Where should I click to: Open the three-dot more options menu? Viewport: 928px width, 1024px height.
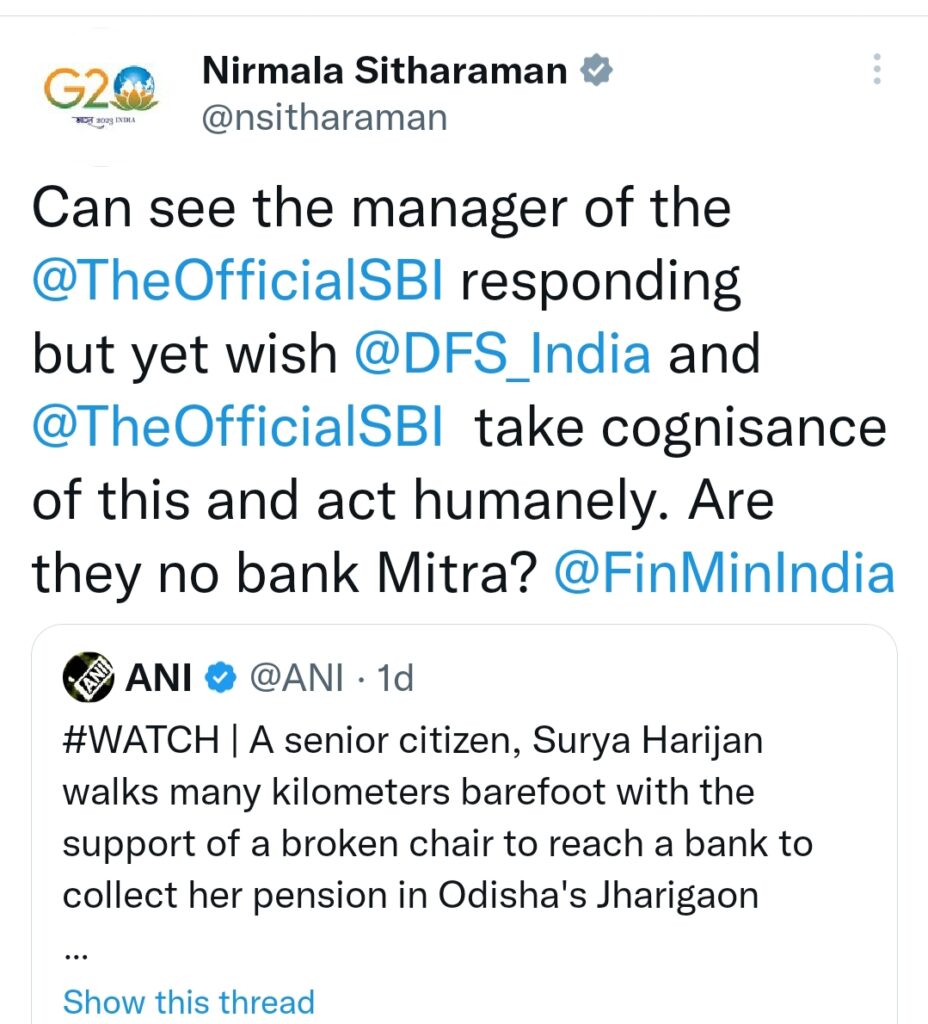877,69
